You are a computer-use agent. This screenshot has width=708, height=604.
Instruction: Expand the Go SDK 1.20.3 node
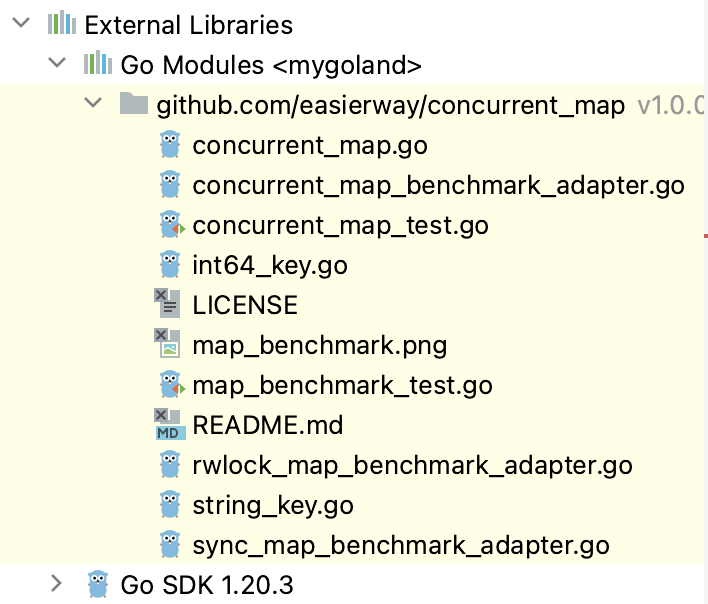(56, 583)
